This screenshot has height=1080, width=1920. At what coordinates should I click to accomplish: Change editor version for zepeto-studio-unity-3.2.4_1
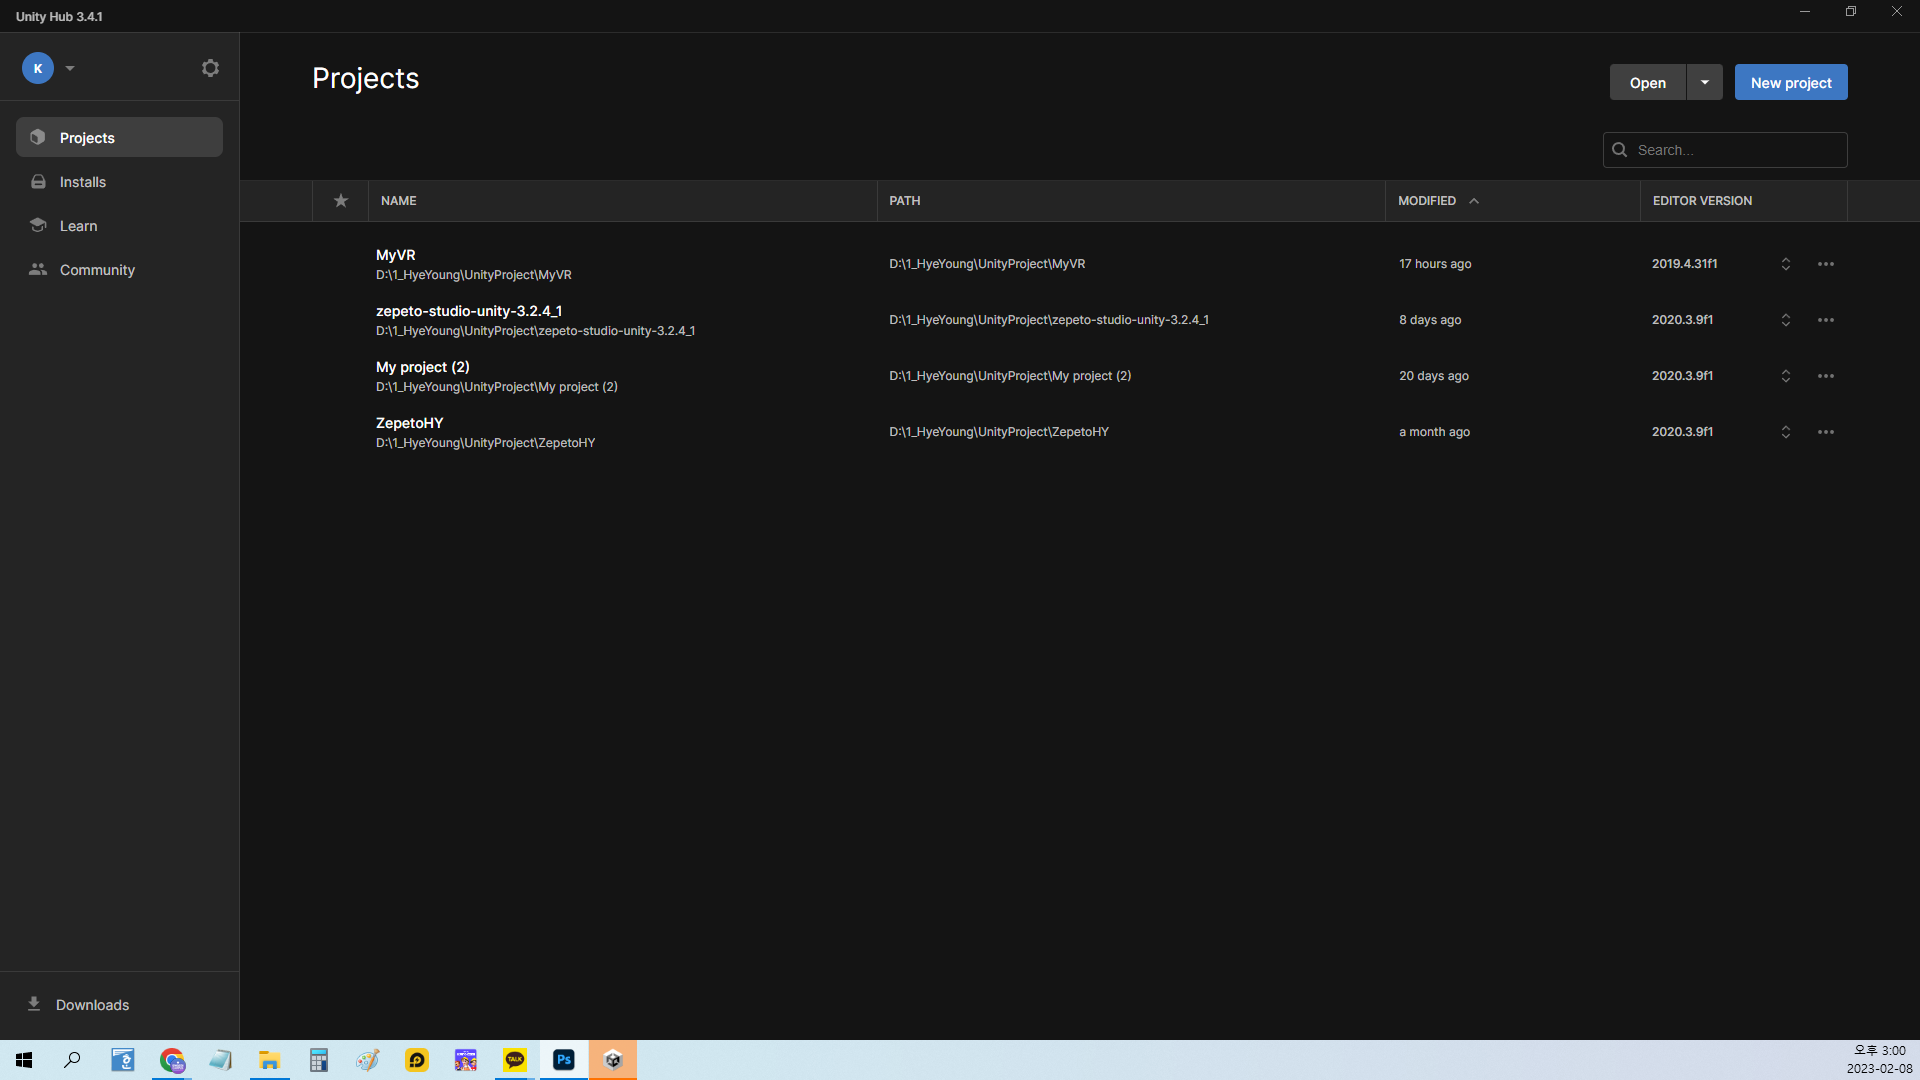tap(1786, 320)
